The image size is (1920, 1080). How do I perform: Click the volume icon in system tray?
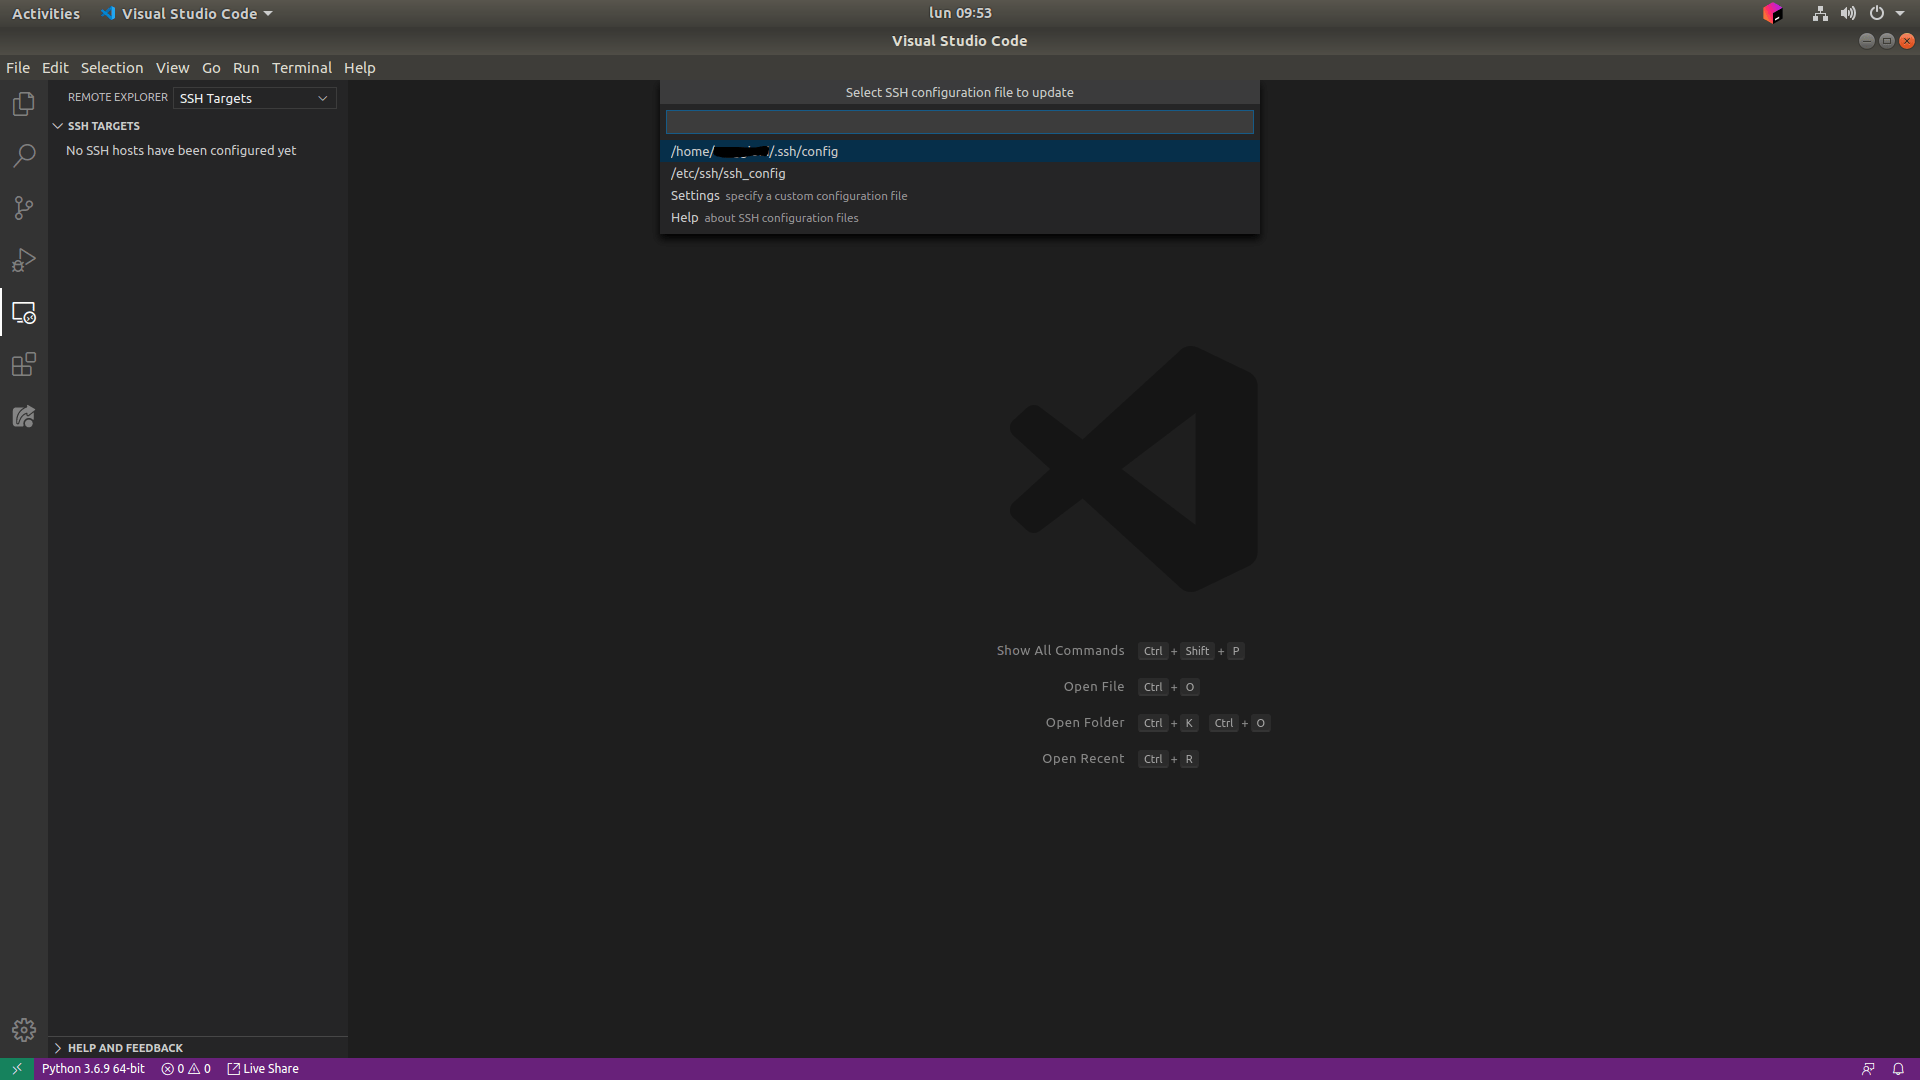pyautogui.click(x=1848, y=14)
